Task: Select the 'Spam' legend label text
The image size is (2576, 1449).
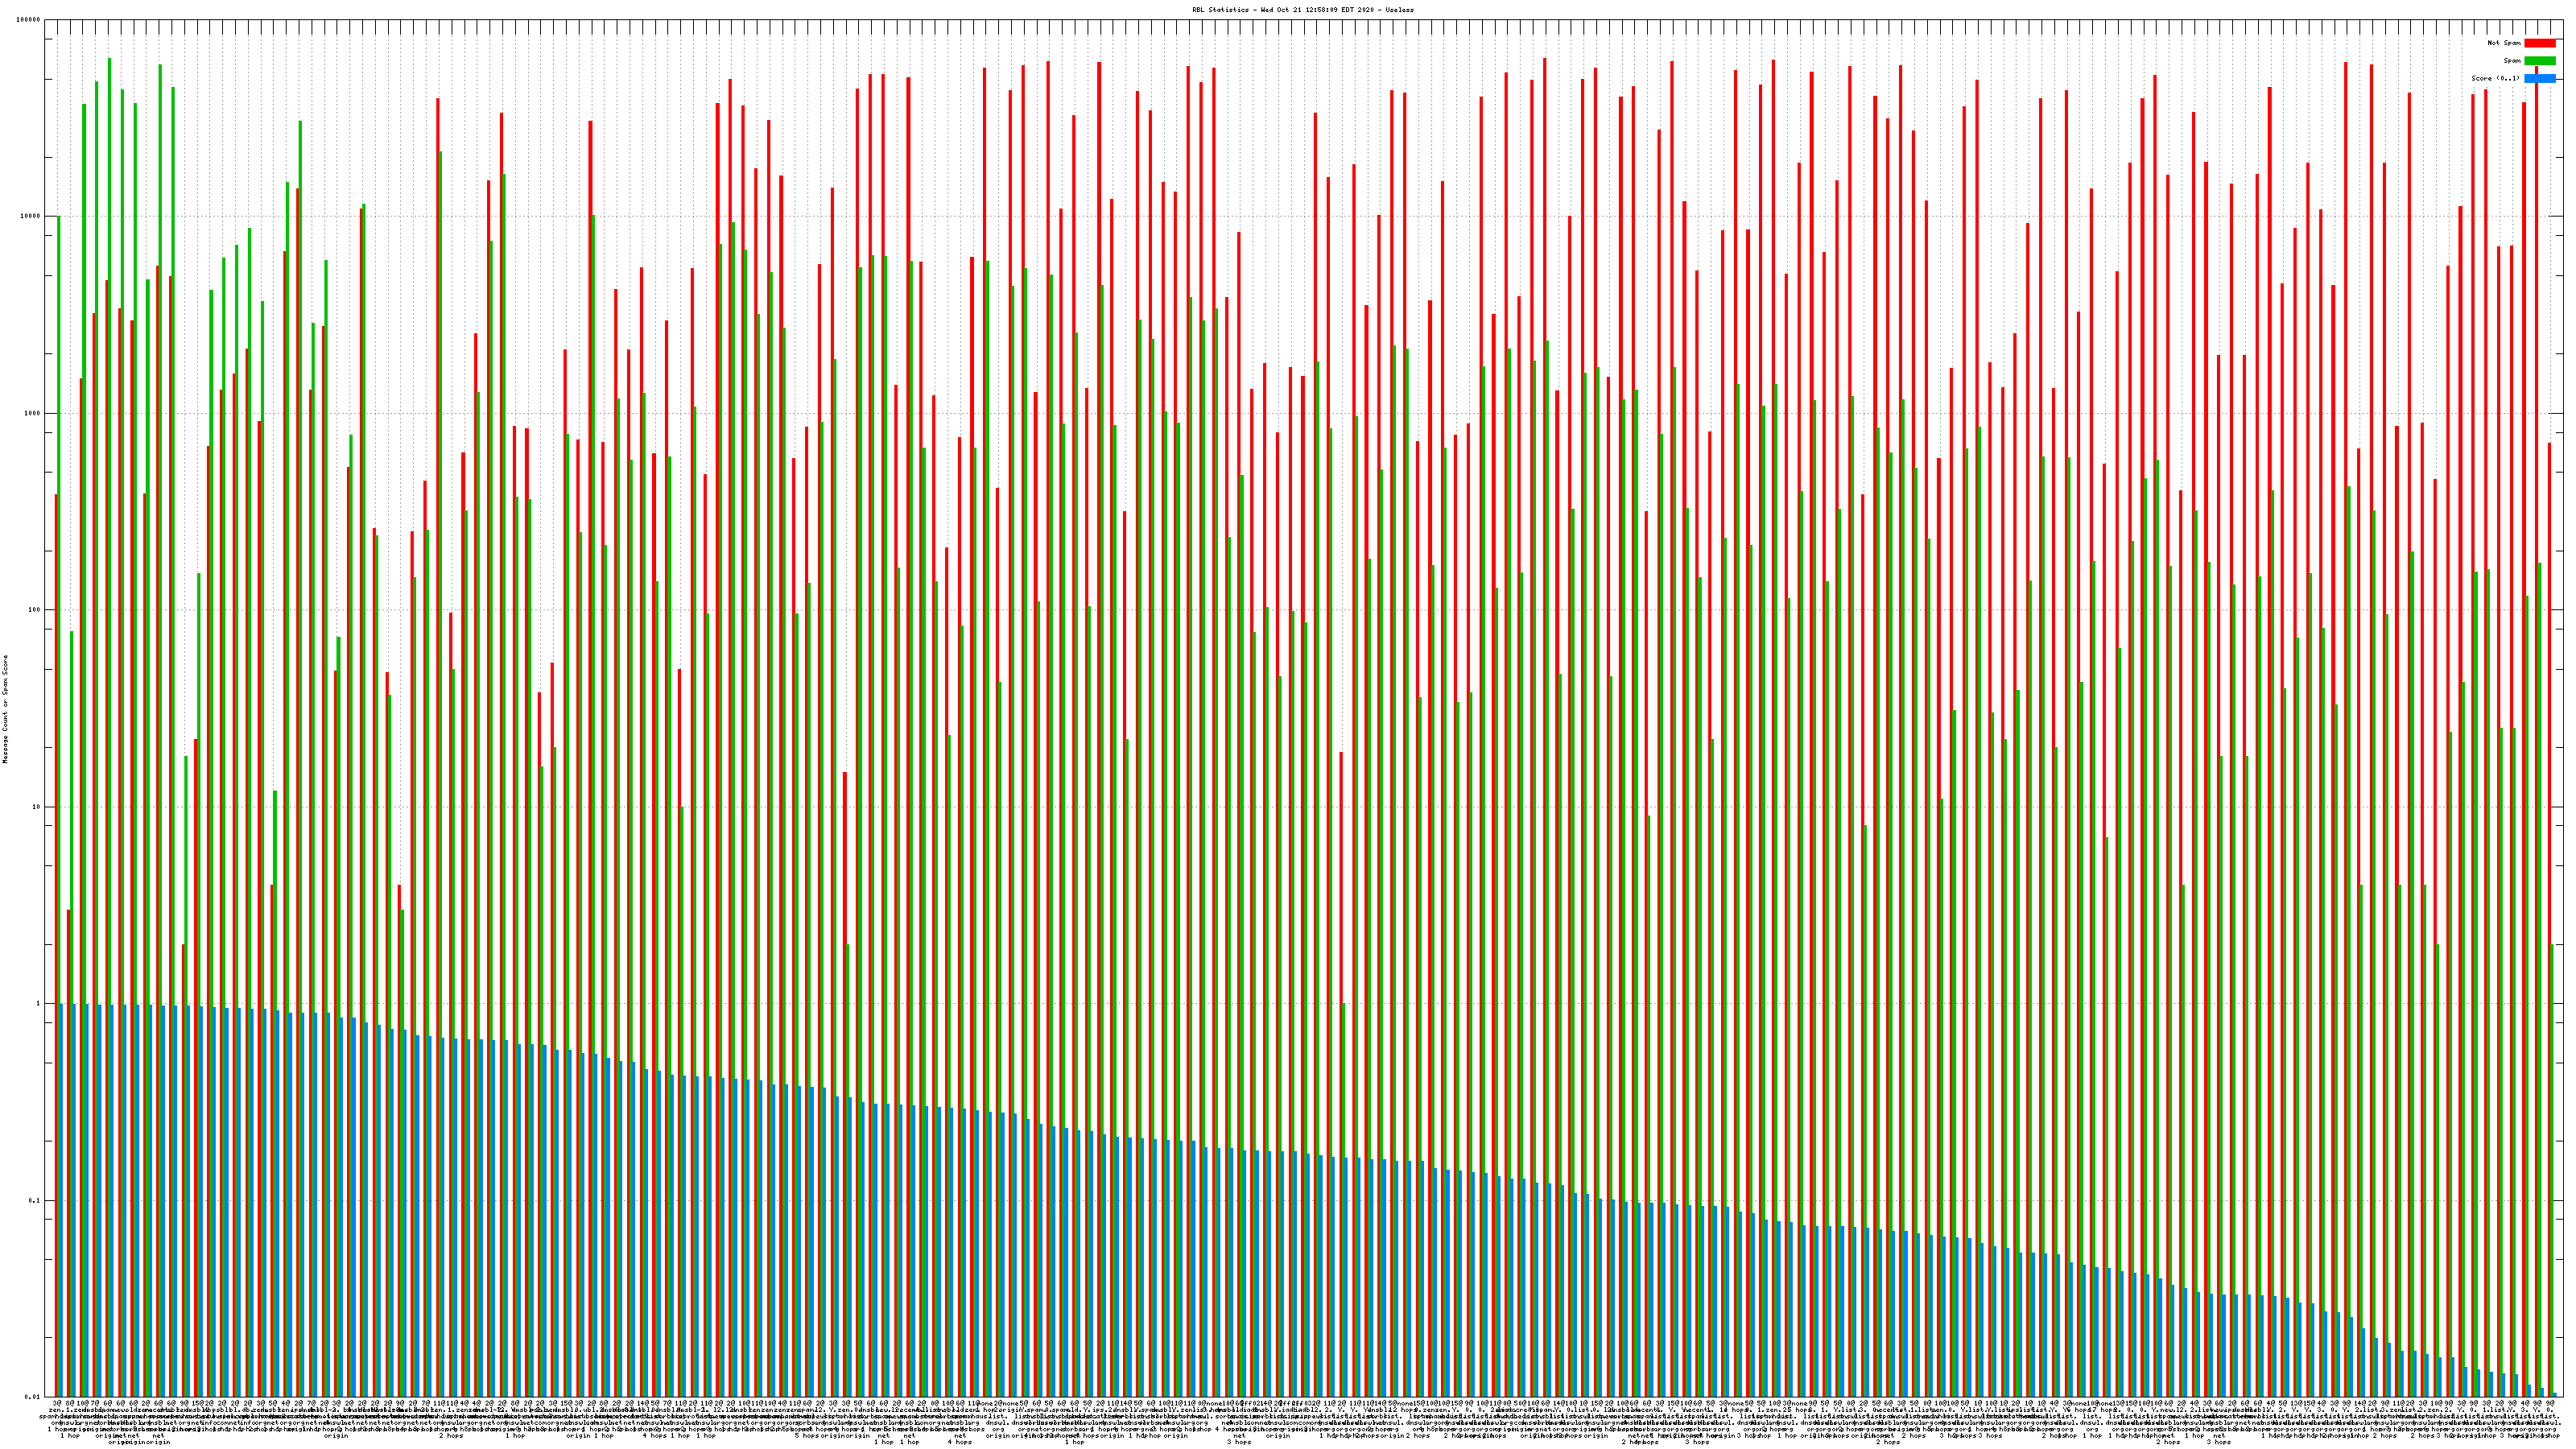Action: [x=2512, y=61]
